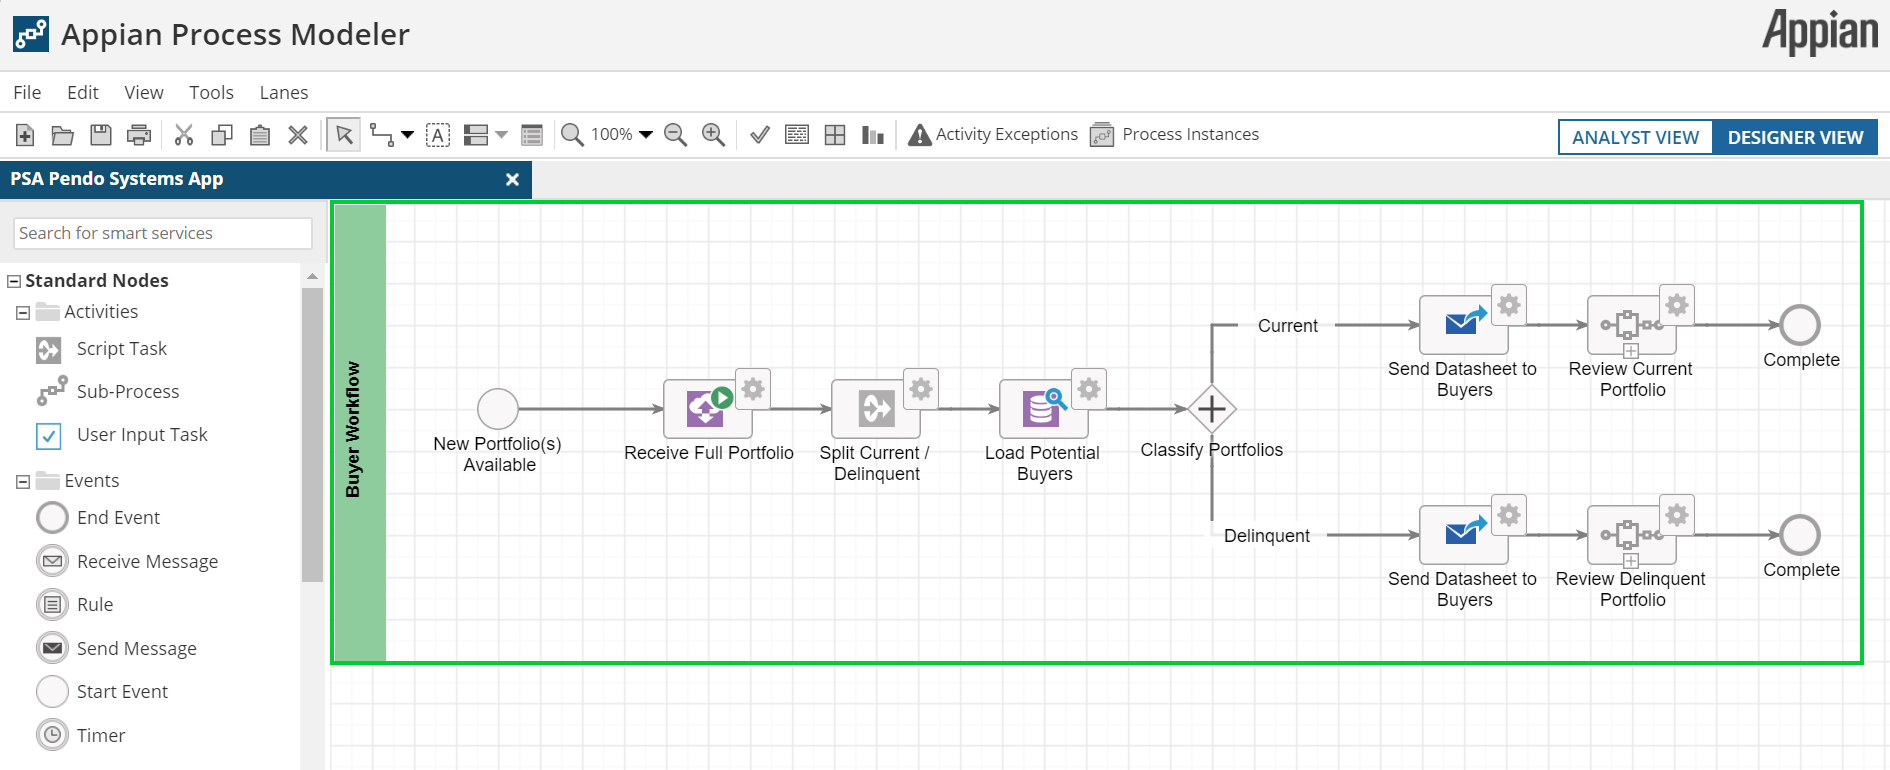1890x770 pixels.
Task: Save the process model
Action: click(x=100, y=135)
